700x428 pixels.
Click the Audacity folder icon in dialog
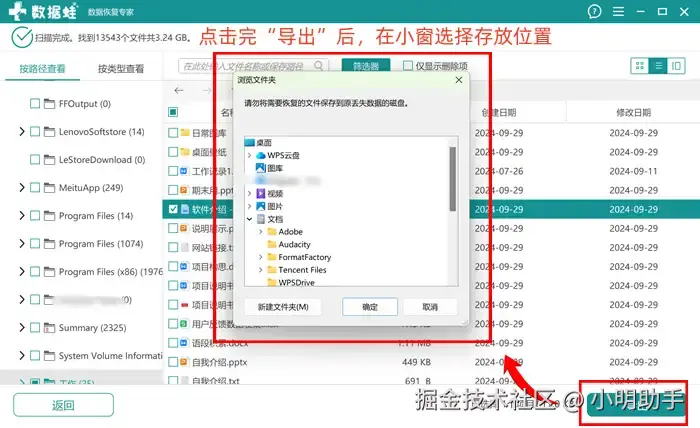(271, 244)
